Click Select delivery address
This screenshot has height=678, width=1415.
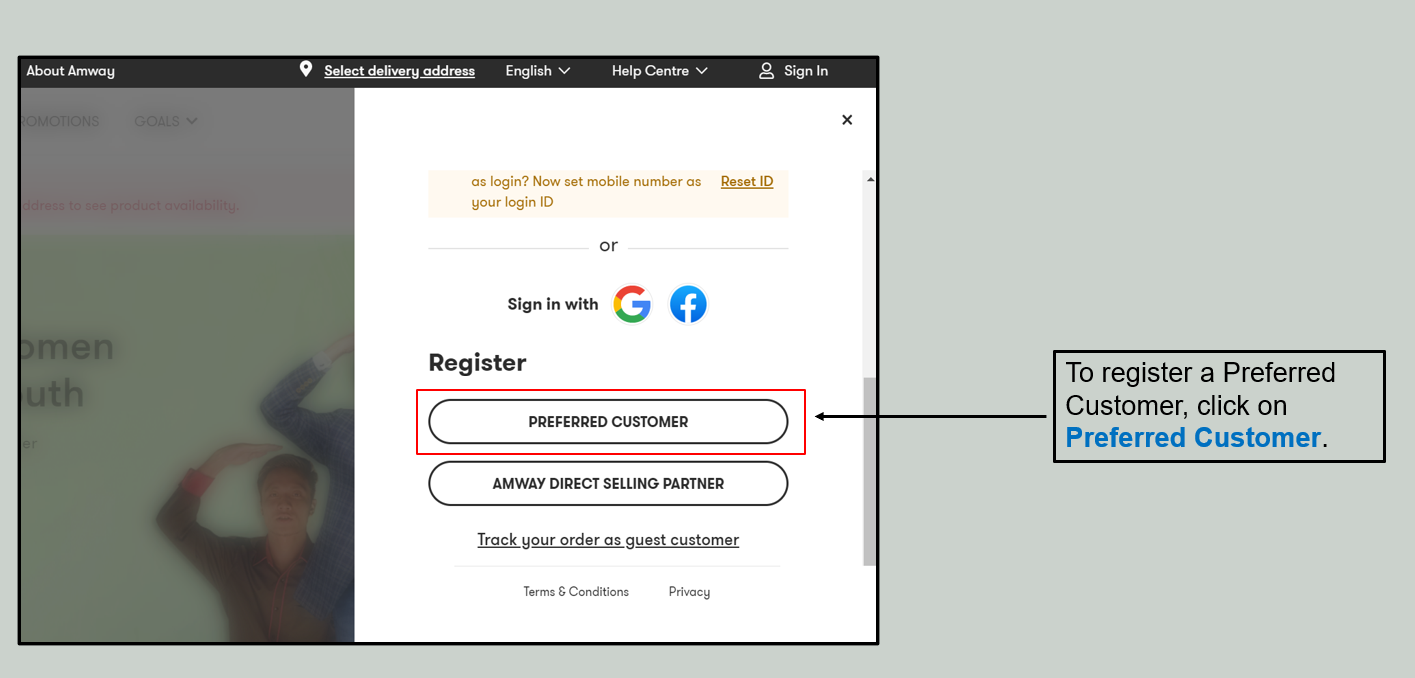tap(399, 70)
